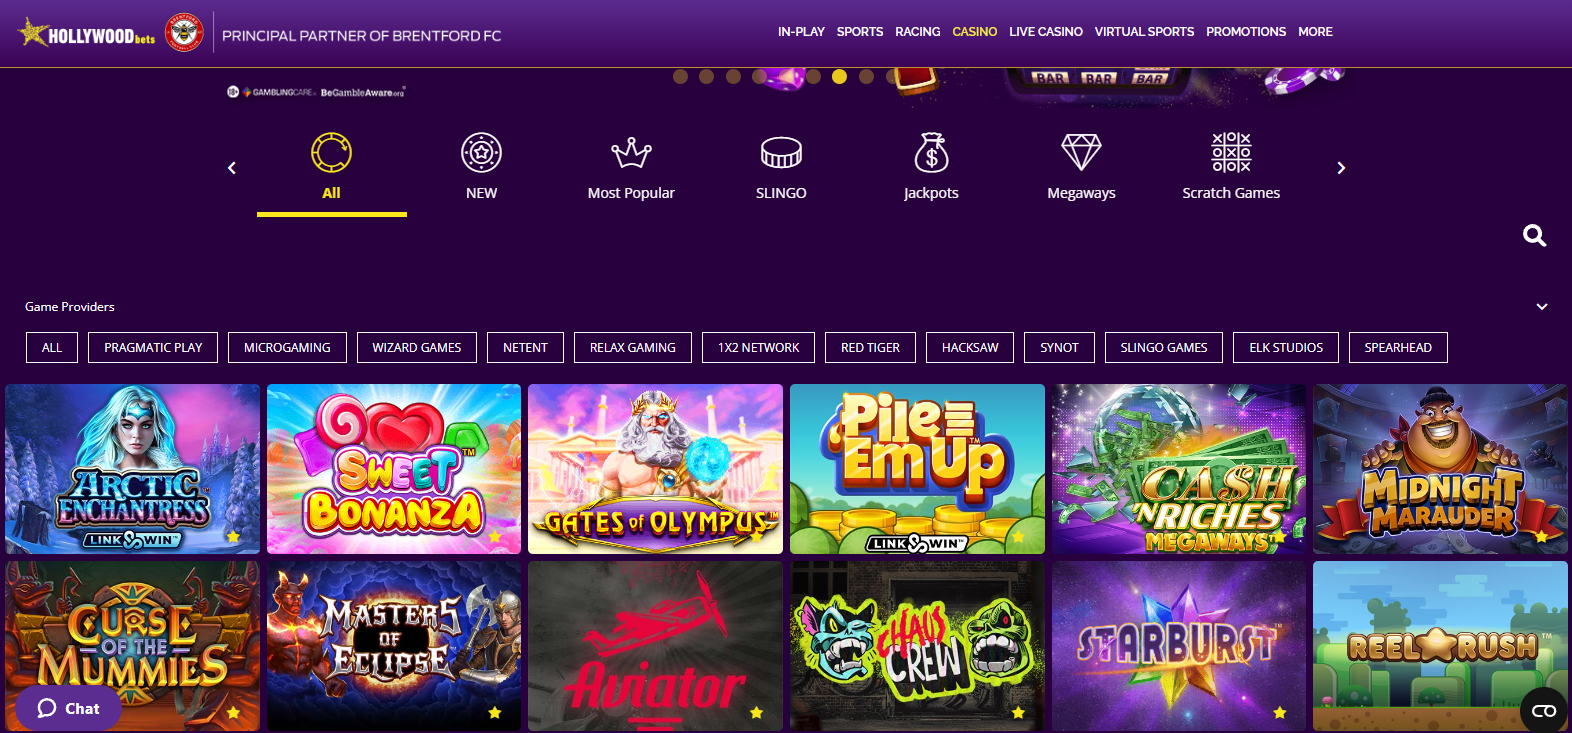Image resolution: width=1572 pixels, height=733 pixels.
Task: Open the PROMOTIONS menu item
Action: coord(1246,32)
